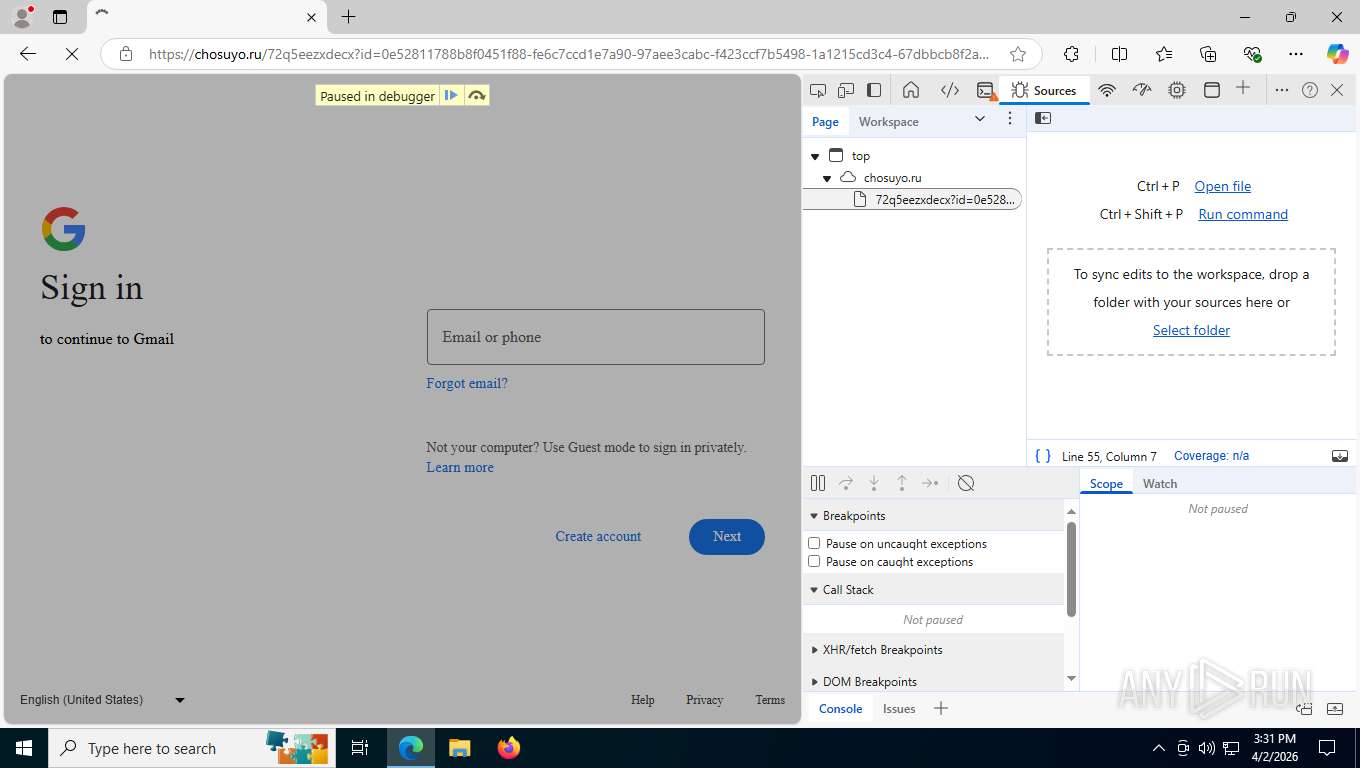Enable Pause on uncaught exceptions
Image resolution: width=1360 pixels, height=768 pixels.
pos(814,543)
